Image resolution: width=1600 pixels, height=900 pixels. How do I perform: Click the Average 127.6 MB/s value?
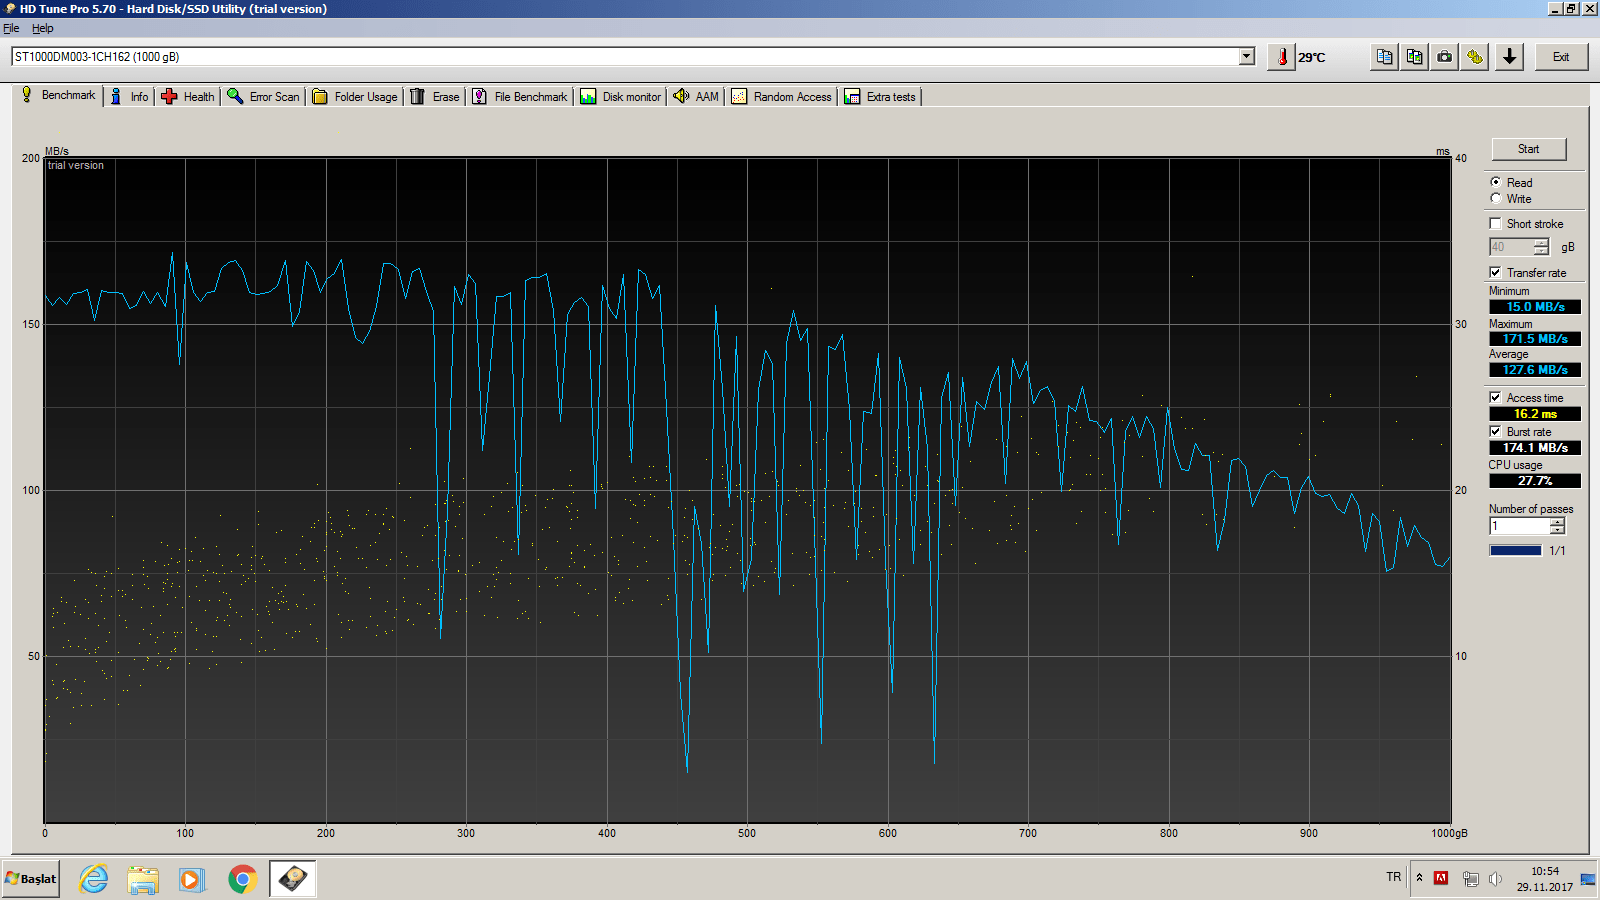tap(1535, 370)
